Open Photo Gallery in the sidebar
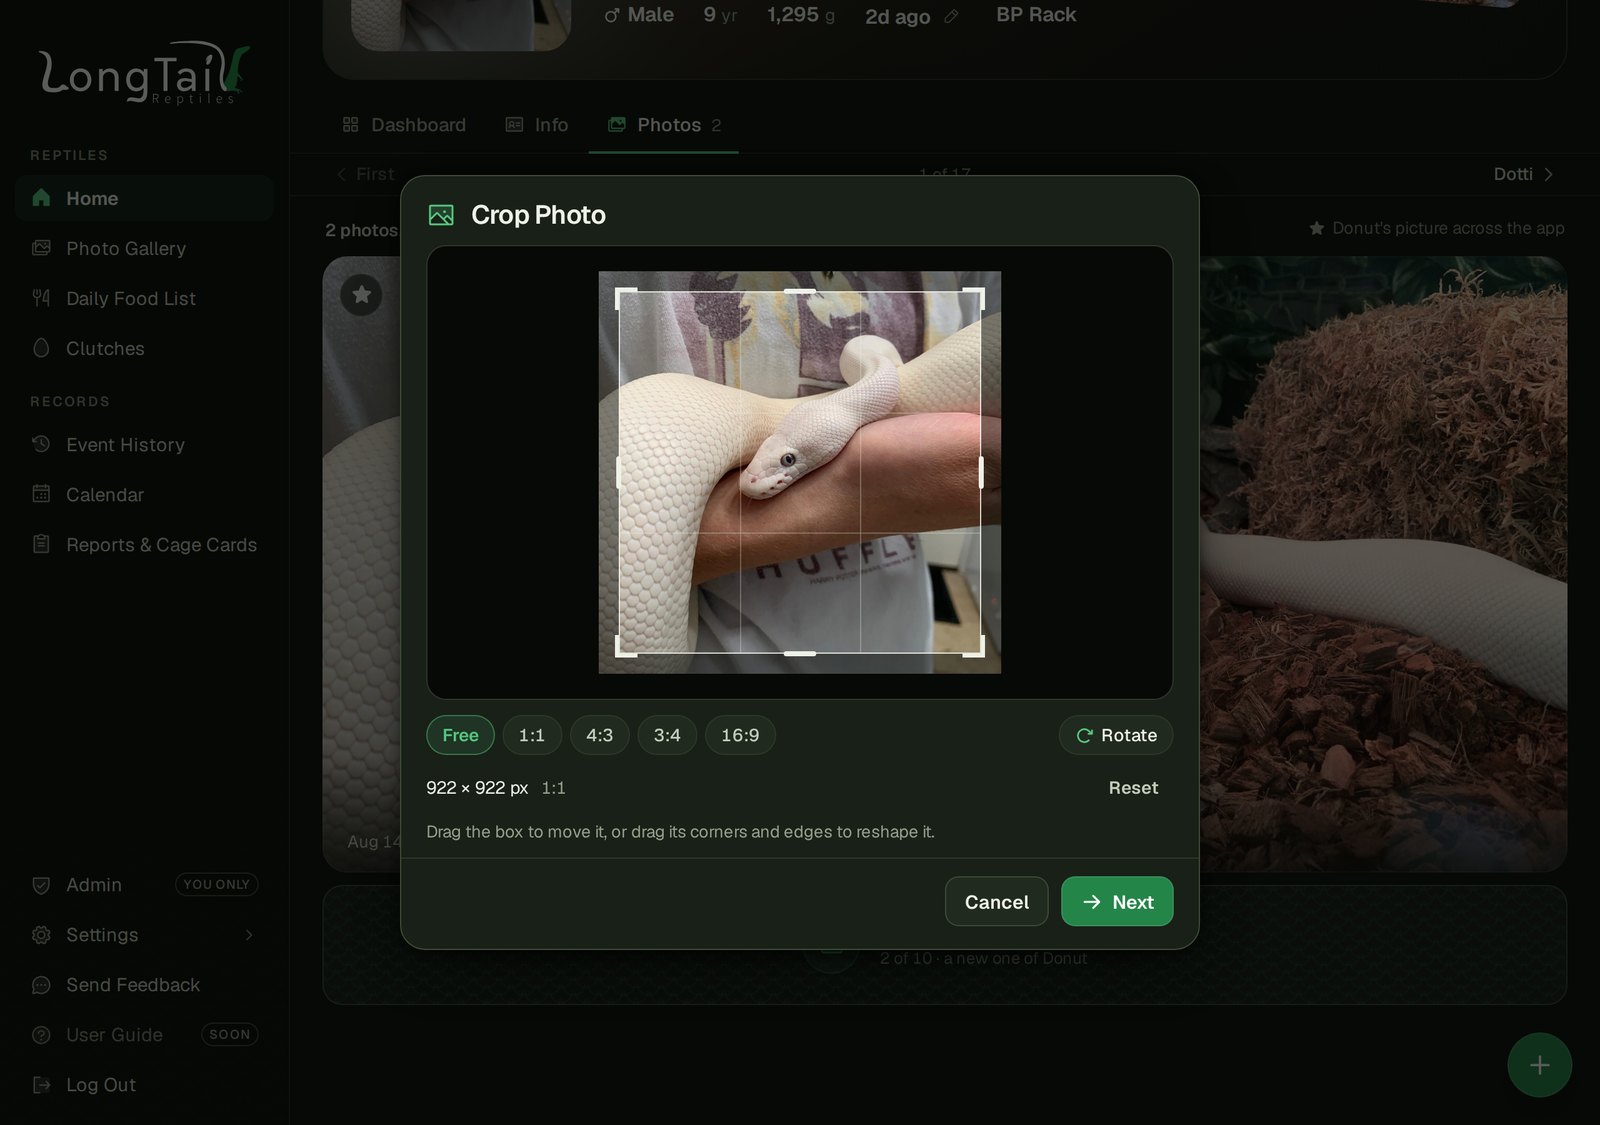The width and height of the screenshot is (1600, 1125). (x=144, y=248)
